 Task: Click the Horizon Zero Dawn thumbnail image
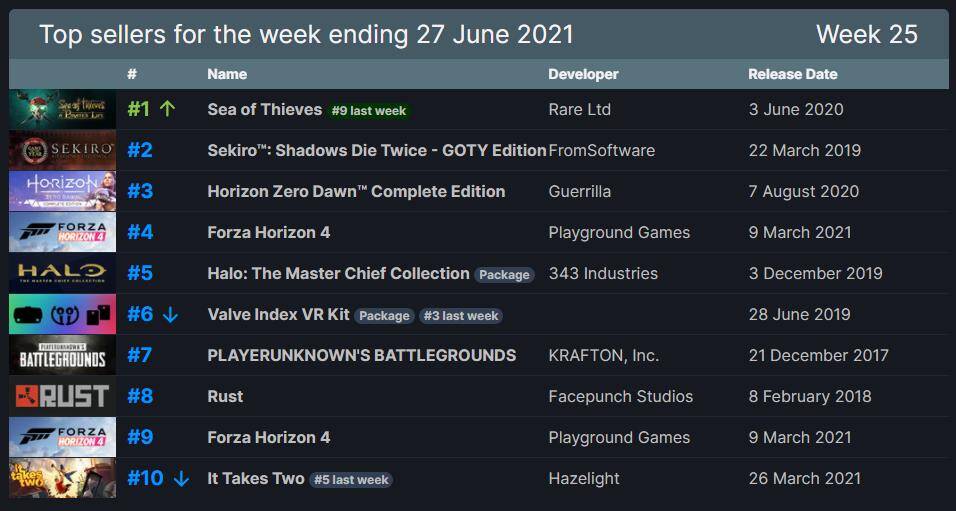(x=62, y=191)
